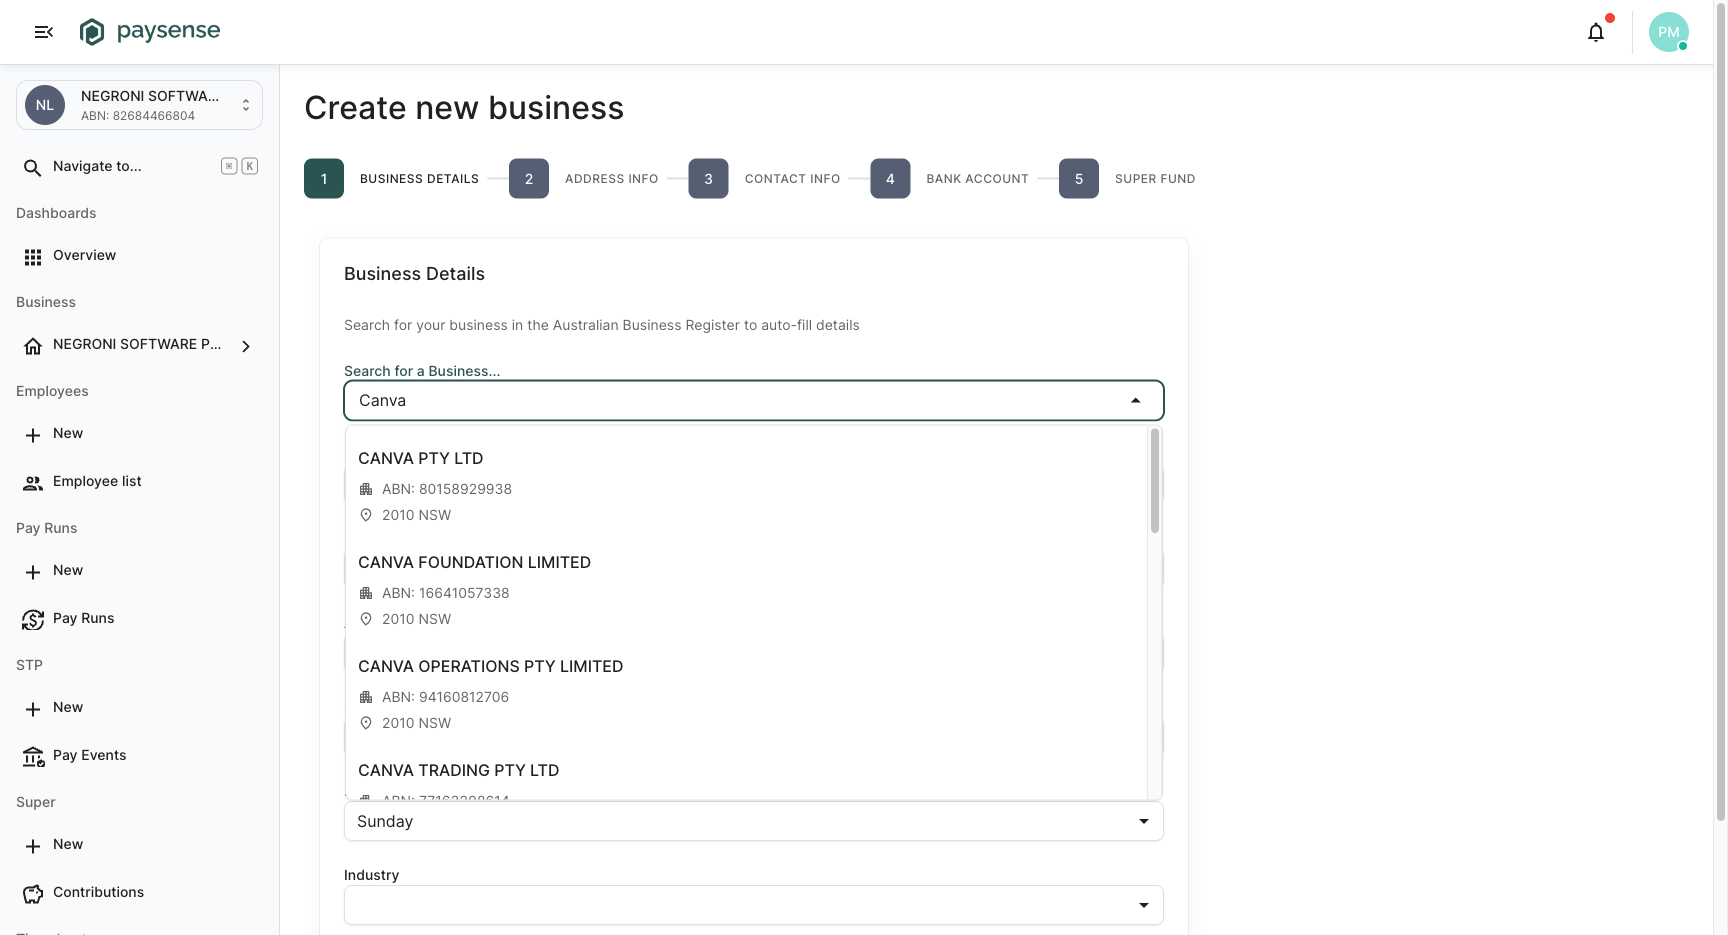
Task: Click building icon beside ABN 80158929938
Action: 366,489
